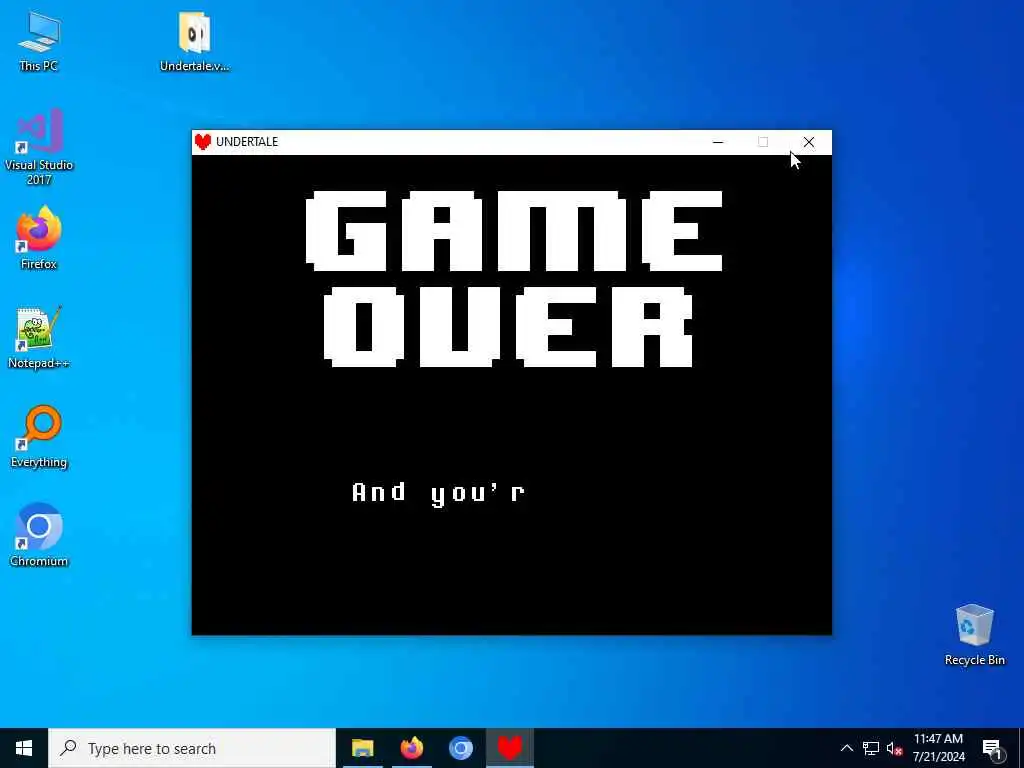
Task: Click the 'Type here to search' box
Action: (192, 748)
